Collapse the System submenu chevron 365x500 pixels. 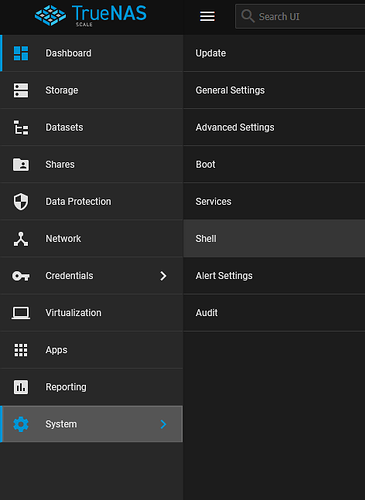click(163, 424)
